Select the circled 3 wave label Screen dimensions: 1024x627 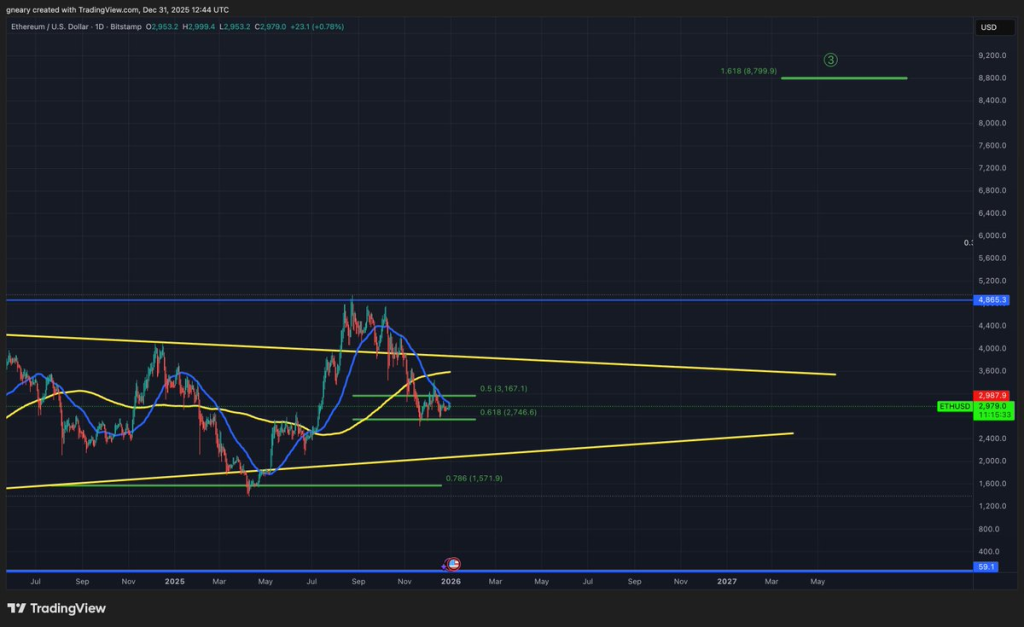click(x=830, y=60)
